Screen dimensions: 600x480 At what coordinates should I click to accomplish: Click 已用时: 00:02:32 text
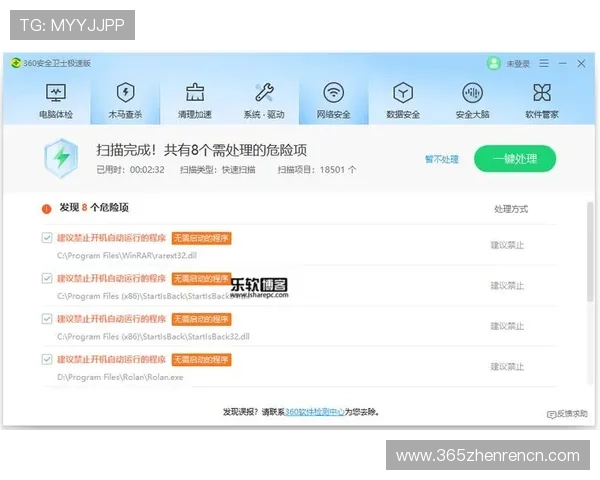click(x=130, y=170)
